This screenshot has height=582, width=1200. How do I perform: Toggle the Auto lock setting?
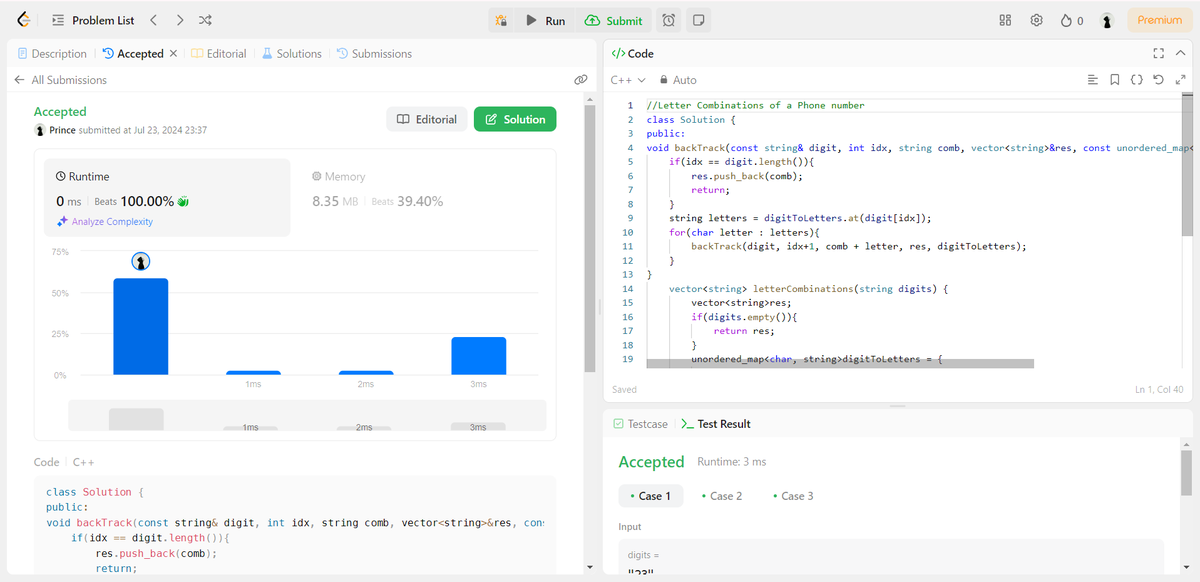pyautogui.click(x=678, y=80)
